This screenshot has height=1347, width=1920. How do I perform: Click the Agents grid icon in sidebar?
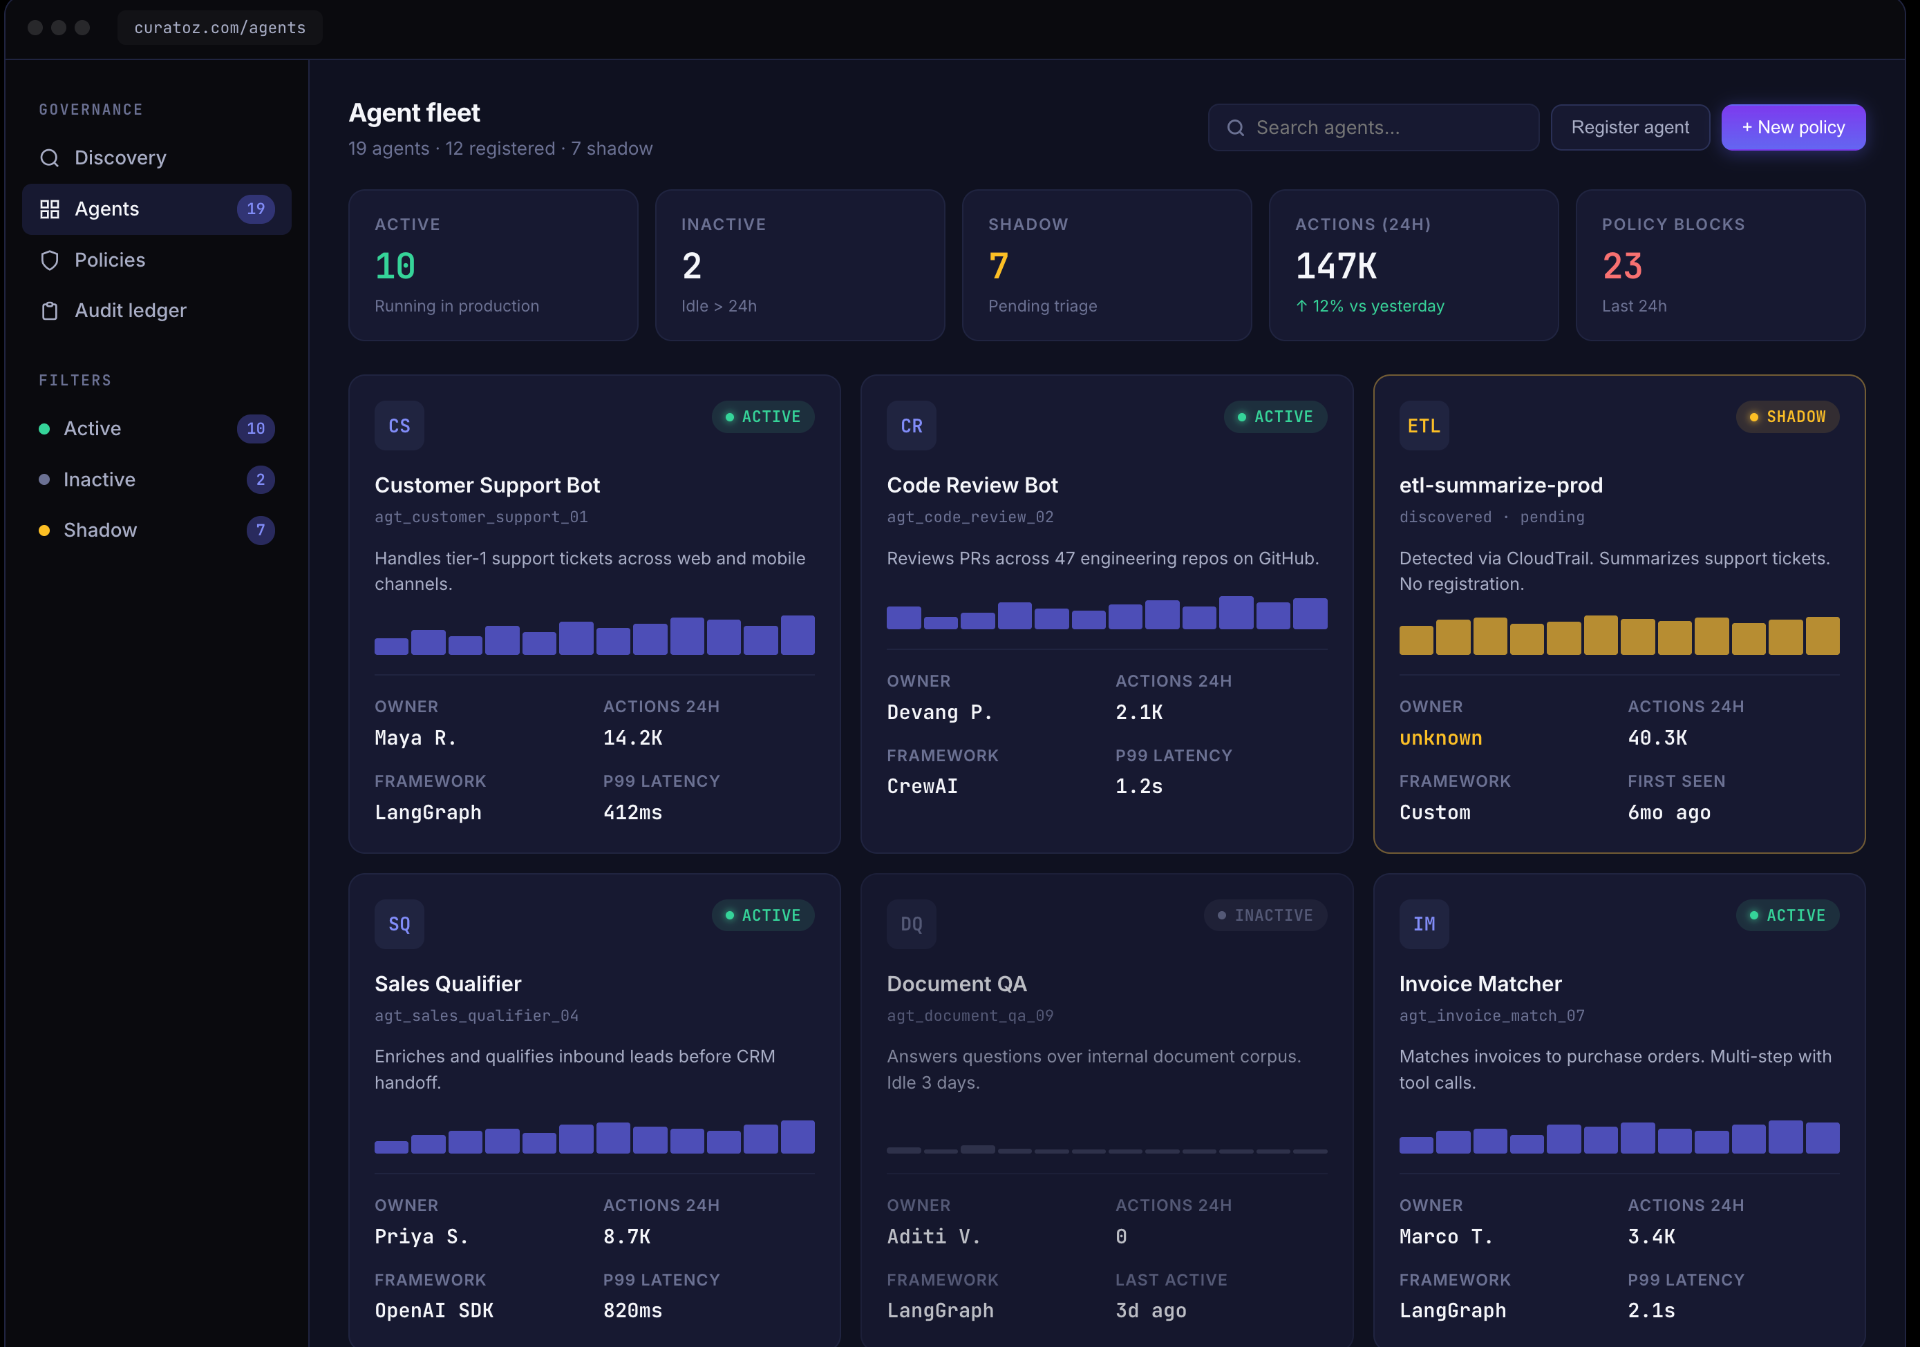pyautogui.click(x=49, y=209)
